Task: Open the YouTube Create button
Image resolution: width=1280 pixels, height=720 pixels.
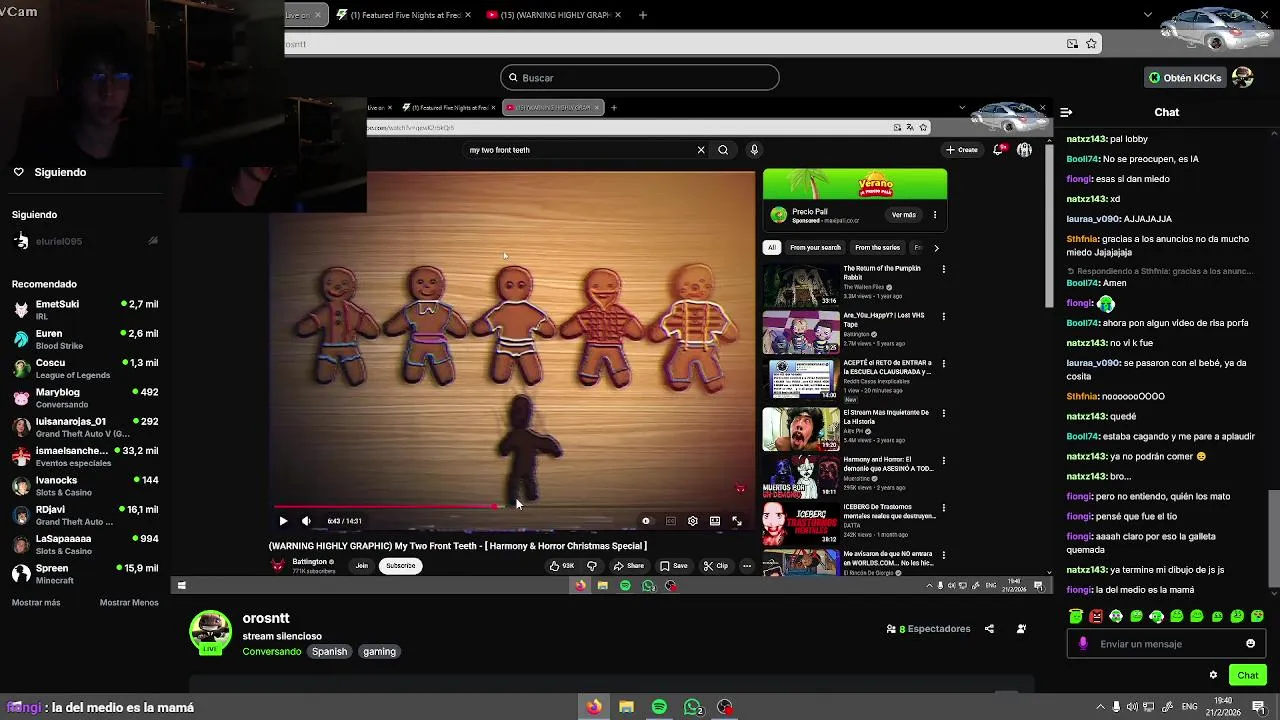Action: coord(962,150)
